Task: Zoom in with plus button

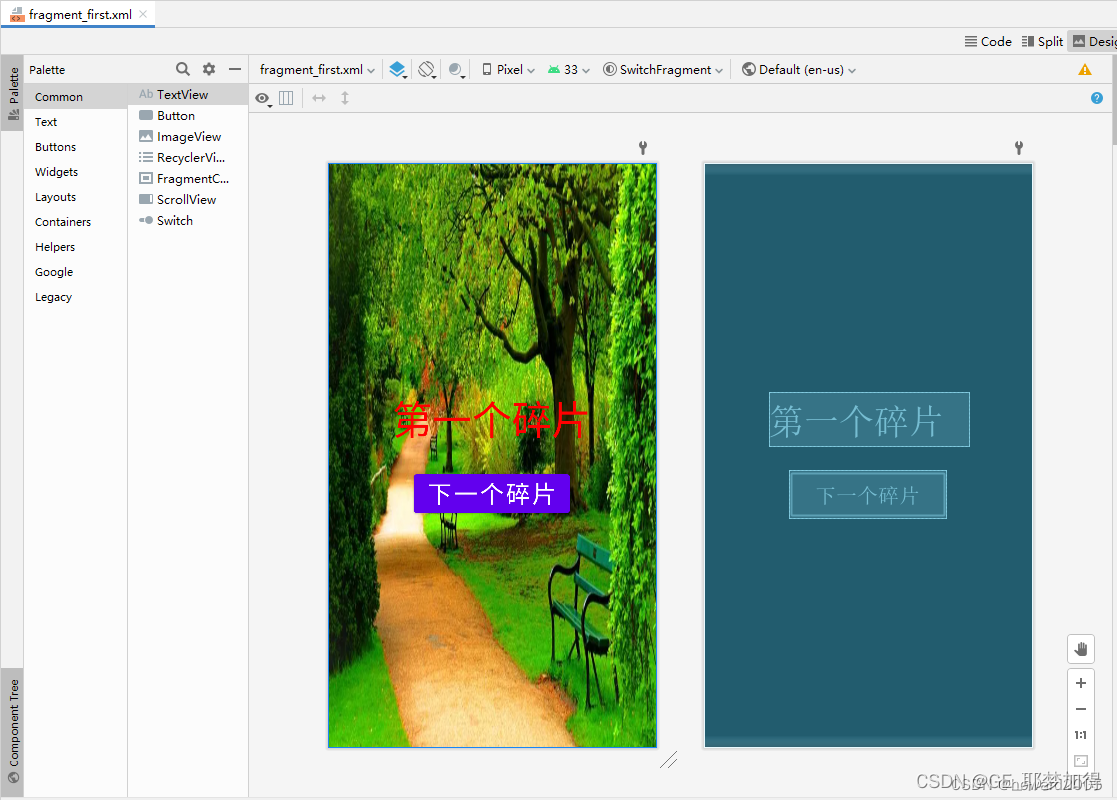Action: 1081,683
